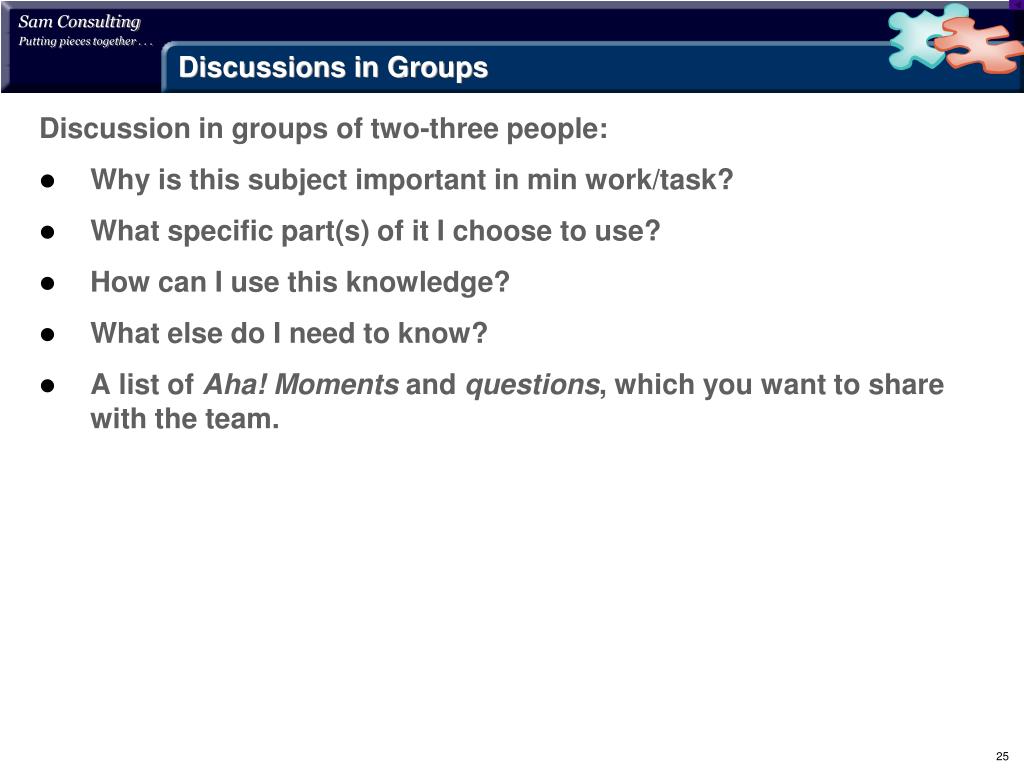
Task: Click bullet before 'What specific part(s)'
Action: pos(47,232)
